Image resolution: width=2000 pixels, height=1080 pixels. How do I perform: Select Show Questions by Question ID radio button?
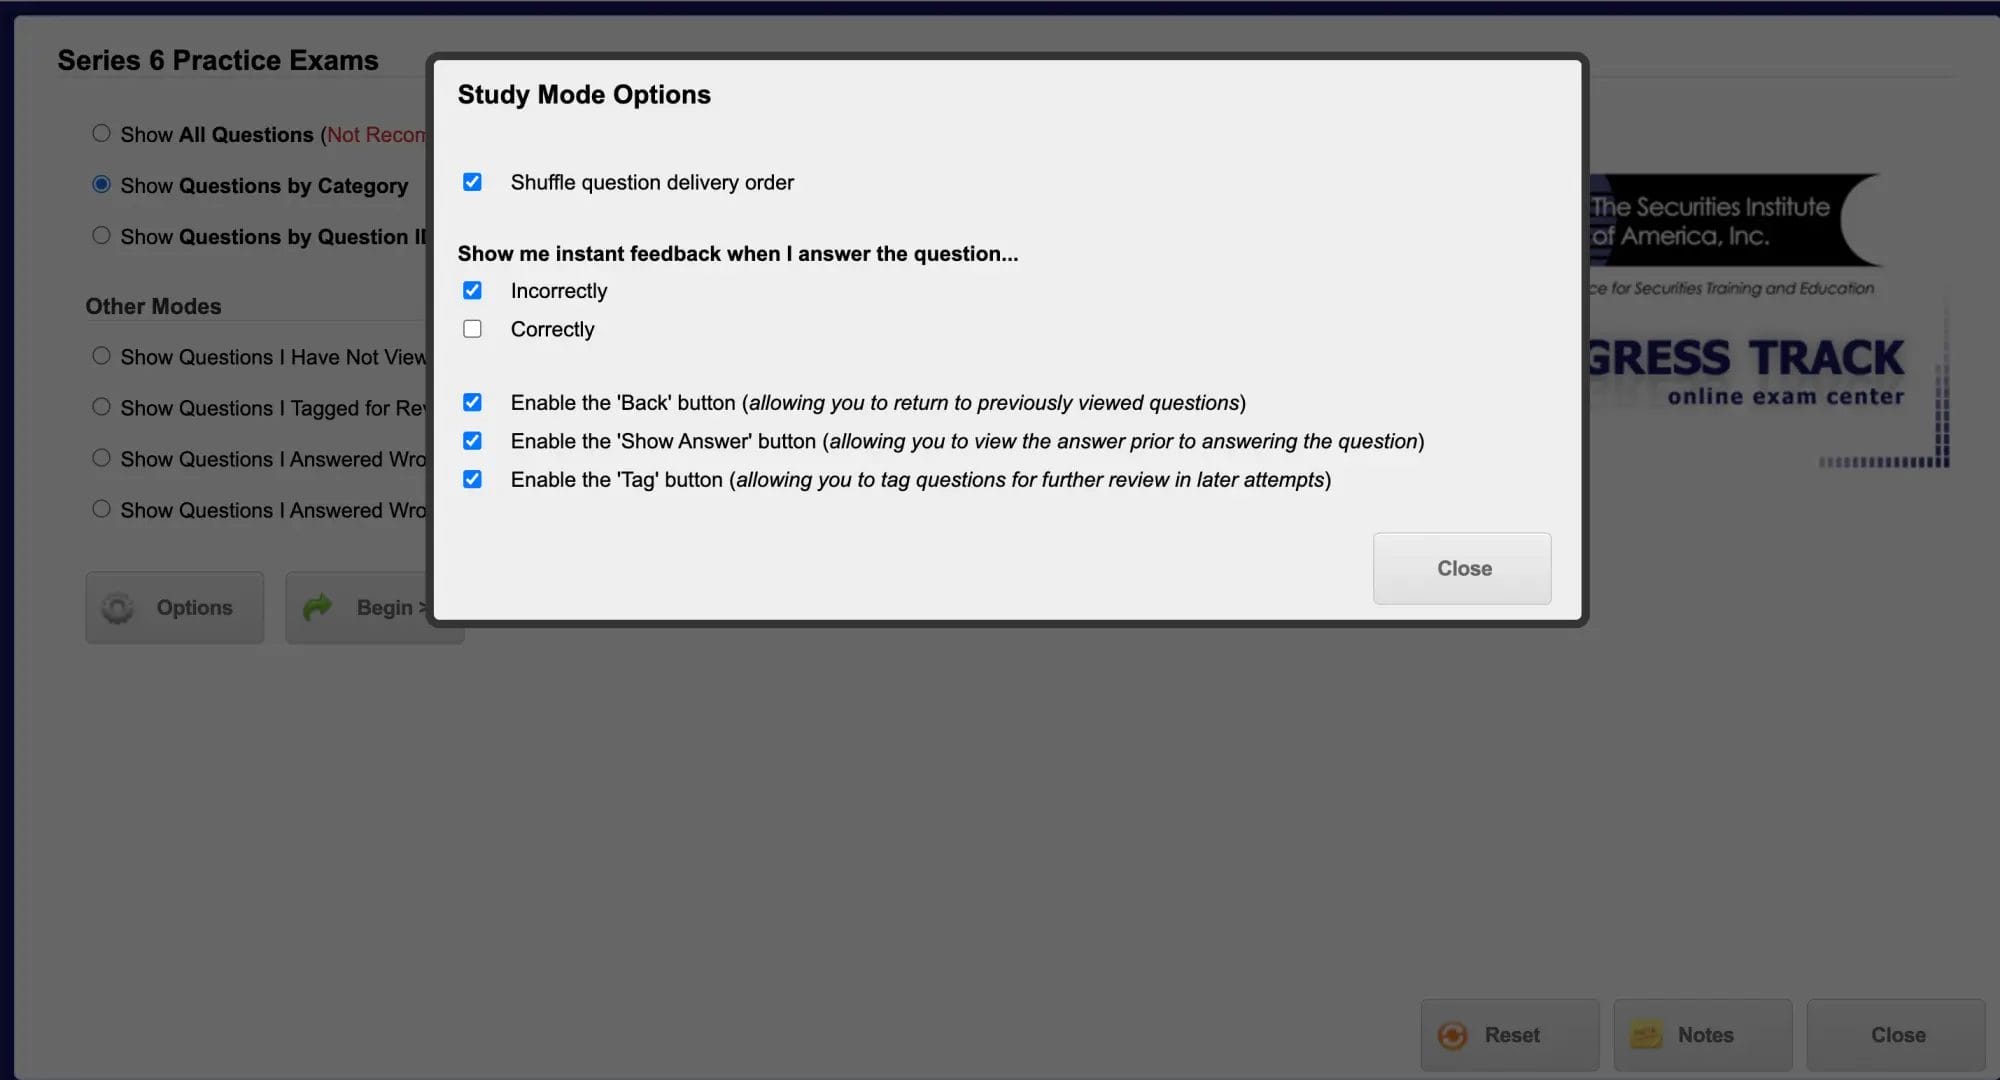point(101,235)
